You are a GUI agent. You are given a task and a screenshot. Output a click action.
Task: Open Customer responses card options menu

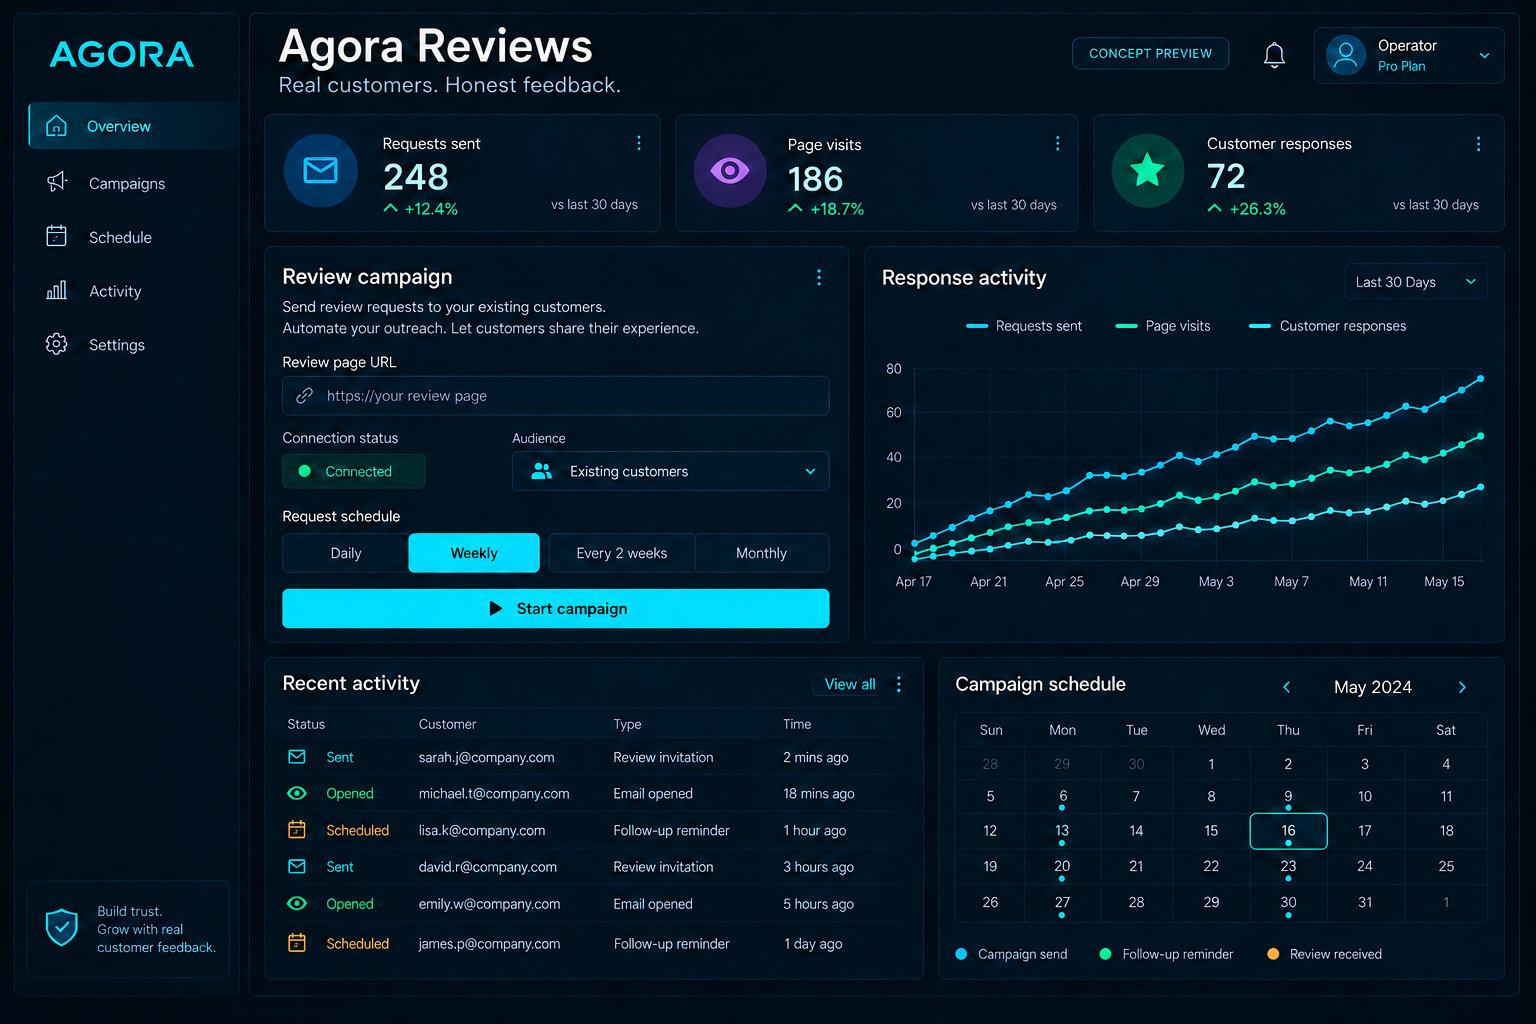click(x=1479, y=144)
